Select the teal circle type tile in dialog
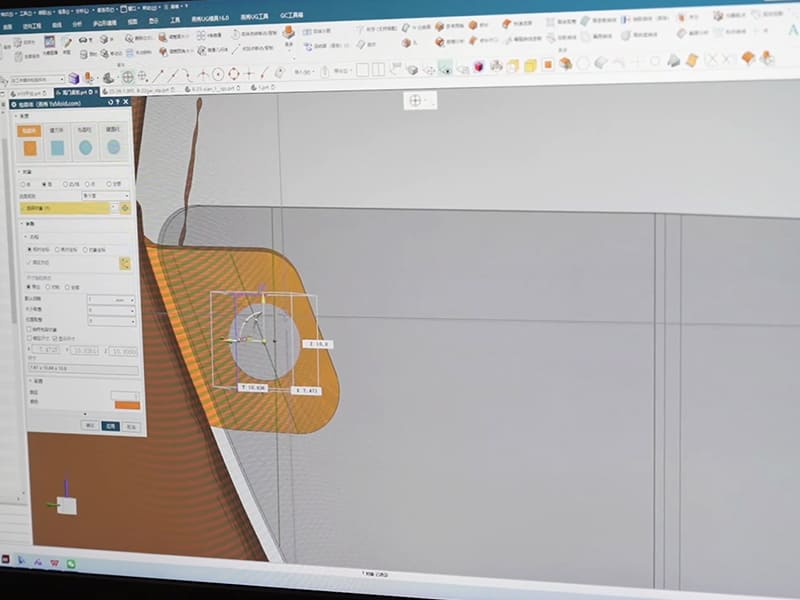The image size is (800, 600). point(85,142)
